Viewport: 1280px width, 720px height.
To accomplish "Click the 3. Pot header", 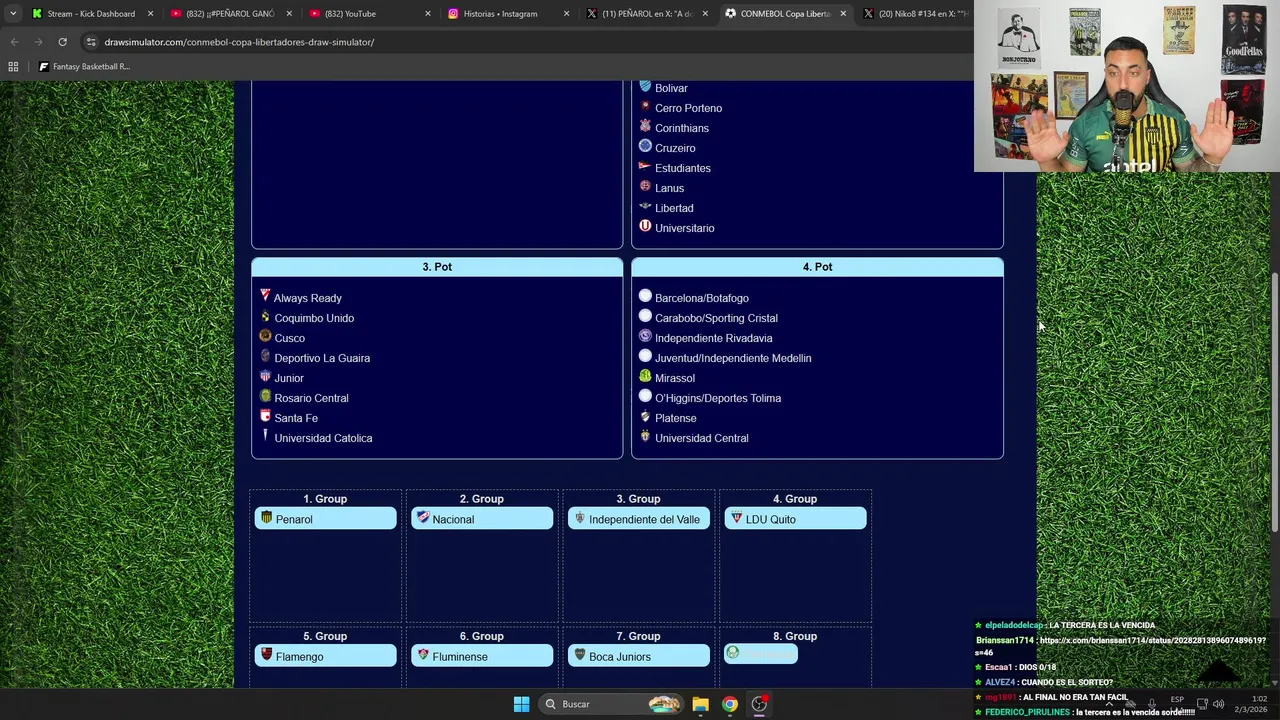I will coord(437,267).
